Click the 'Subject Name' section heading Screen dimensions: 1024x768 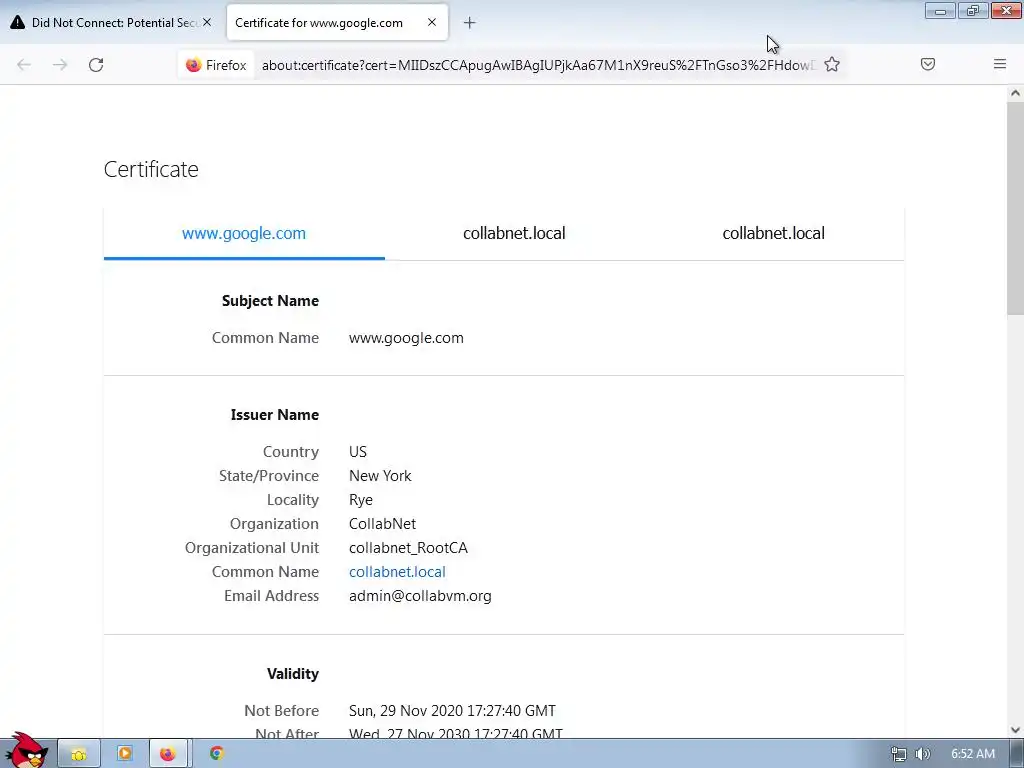[x=270, y=301]
